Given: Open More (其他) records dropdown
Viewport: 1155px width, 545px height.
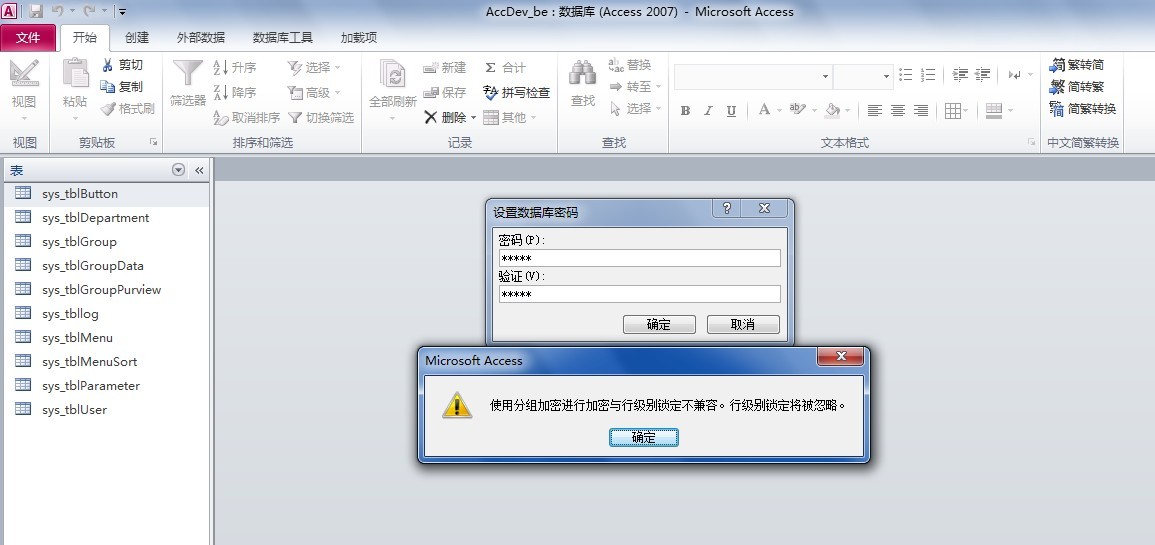Looking at the screenshot, I should pyautogui.click(x=510, y=118).
